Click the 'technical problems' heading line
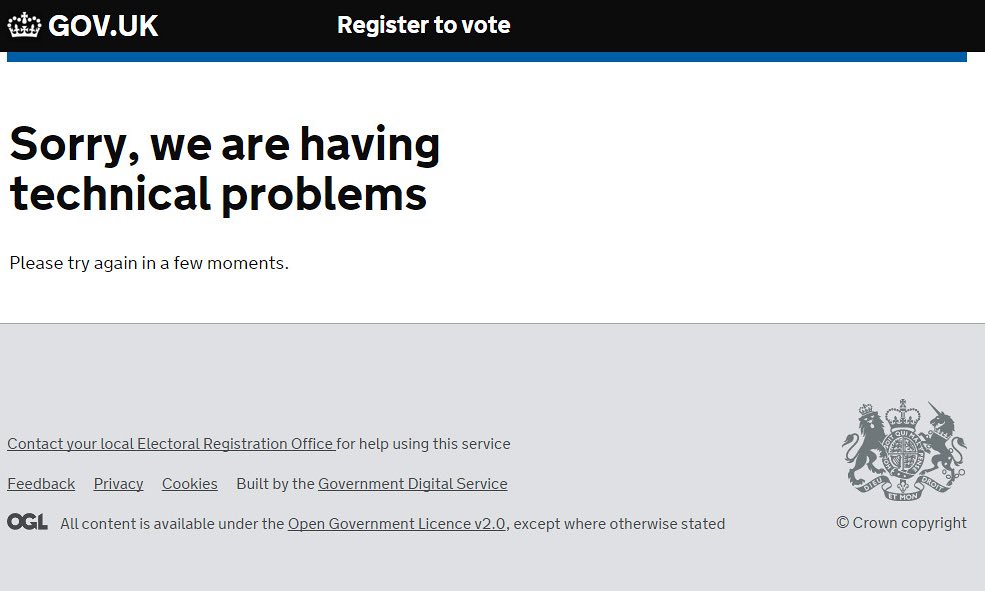The width and height of the screenshot is (985, 591). pyautogui.click(x=218, y=194)
